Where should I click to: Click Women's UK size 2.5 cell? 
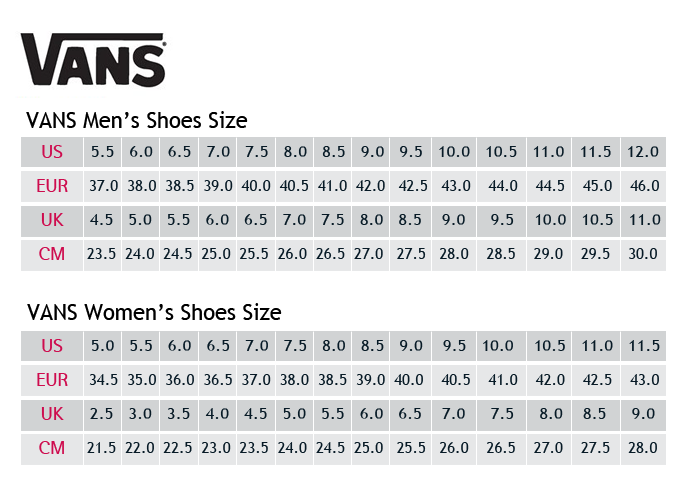coord(102,414)
